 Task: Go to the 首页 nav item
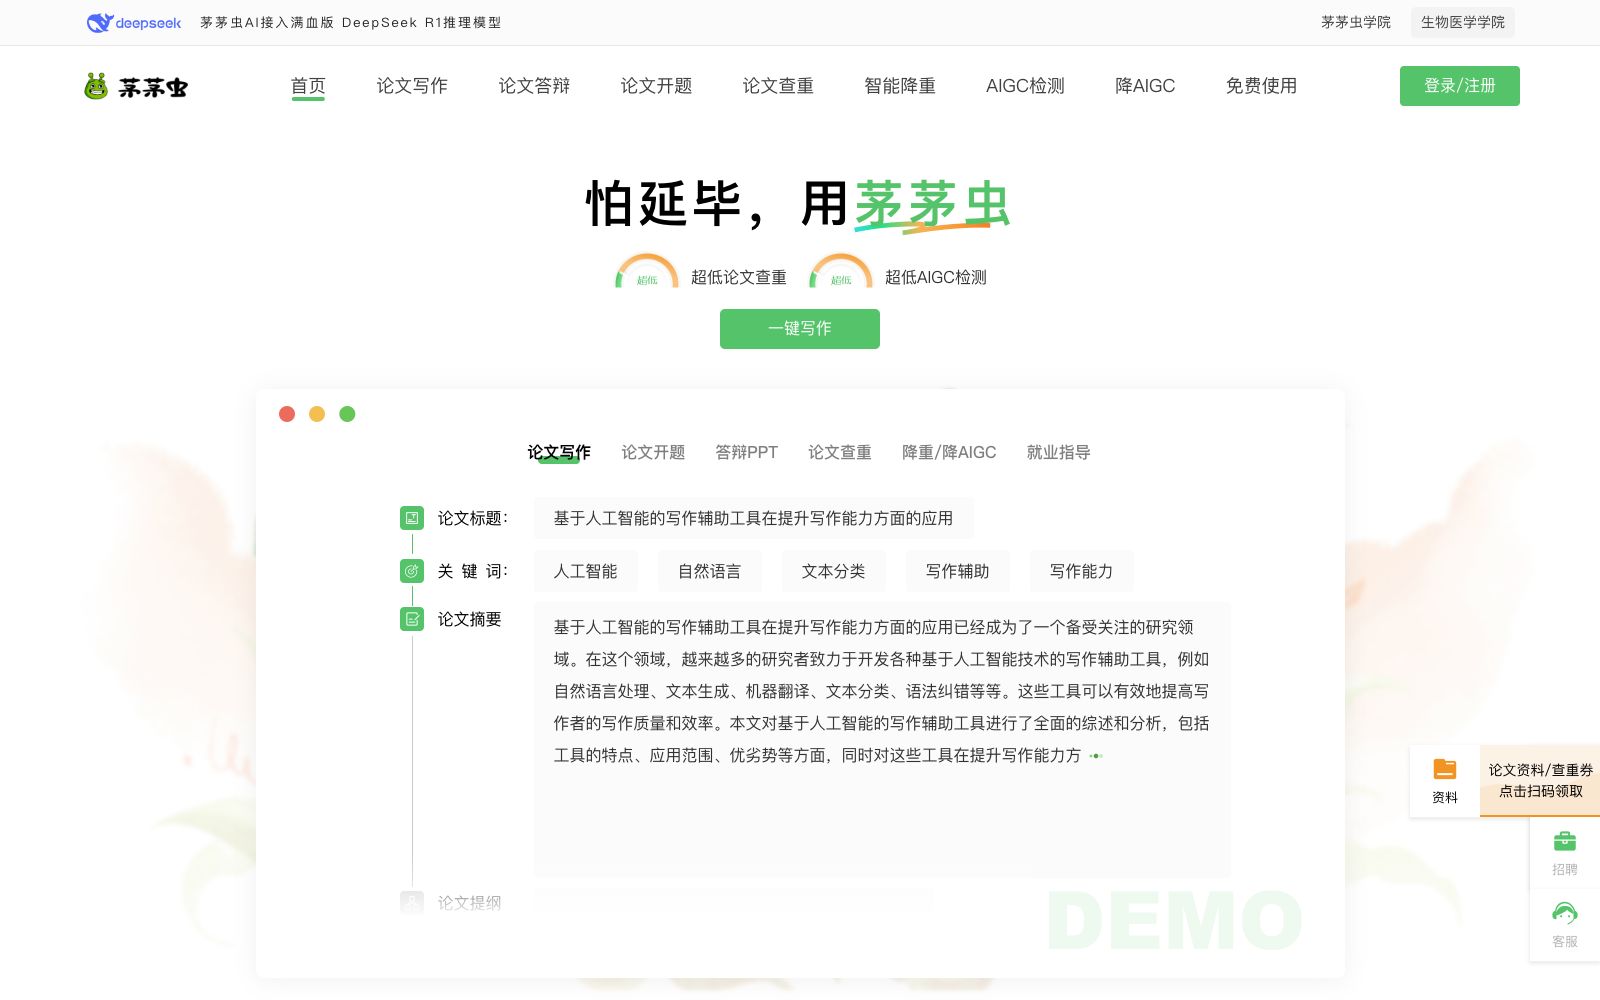coord(308,86)
